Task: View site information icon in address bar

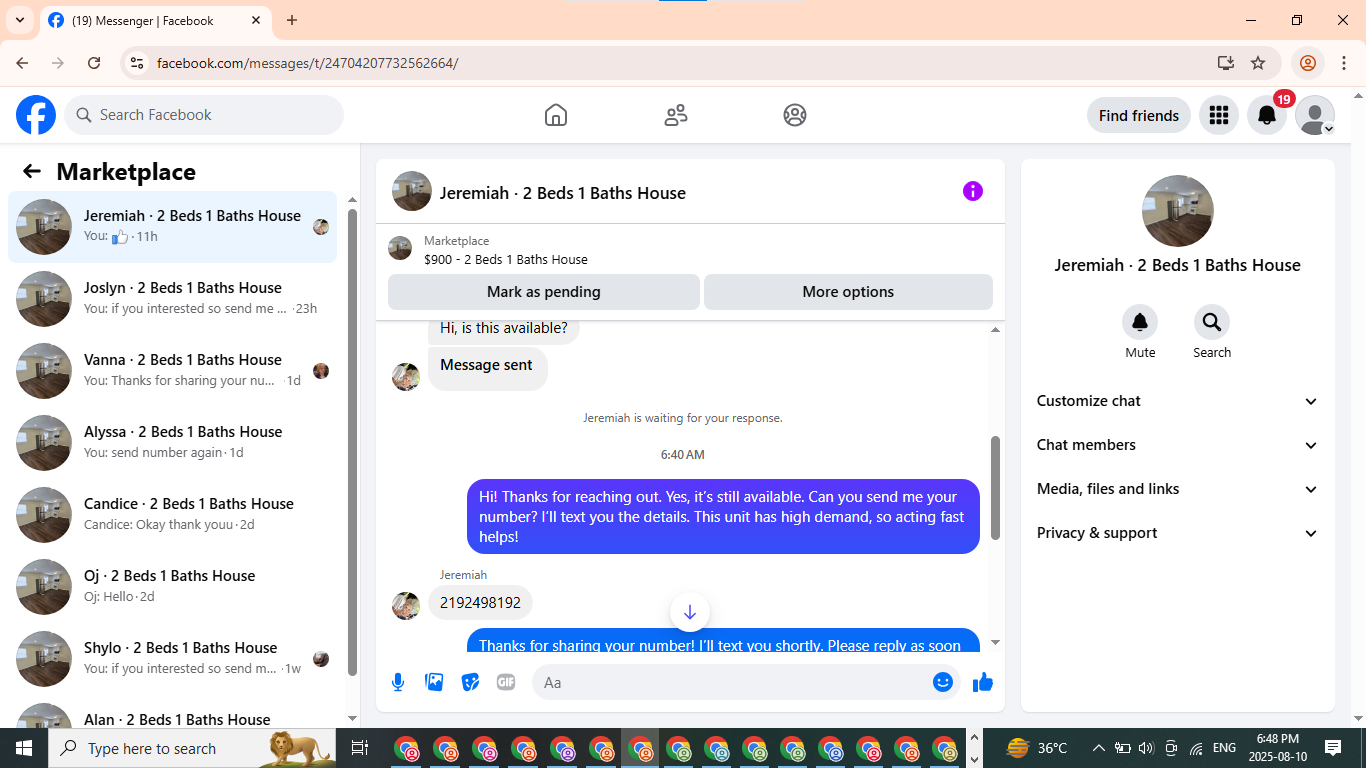Action: tap(138, 63)
